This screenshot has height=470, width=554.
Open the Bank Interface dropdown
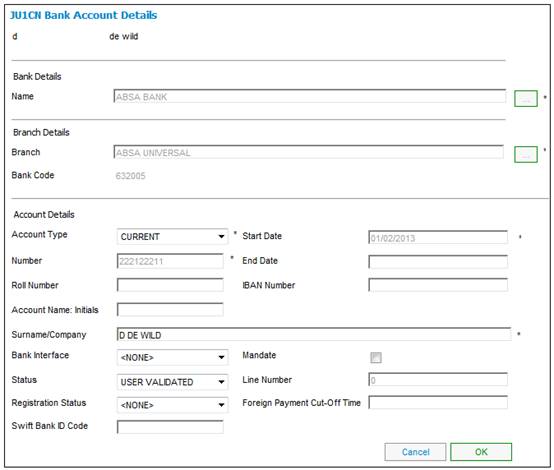click(x=172, y=357)
